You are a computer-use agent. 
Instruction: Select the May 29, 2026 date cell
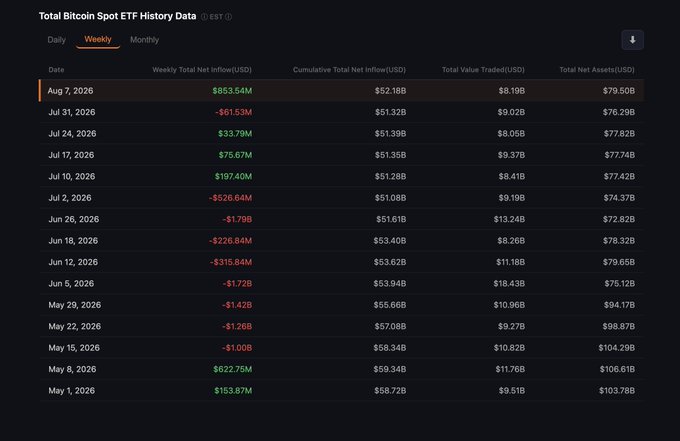[75, 305]
